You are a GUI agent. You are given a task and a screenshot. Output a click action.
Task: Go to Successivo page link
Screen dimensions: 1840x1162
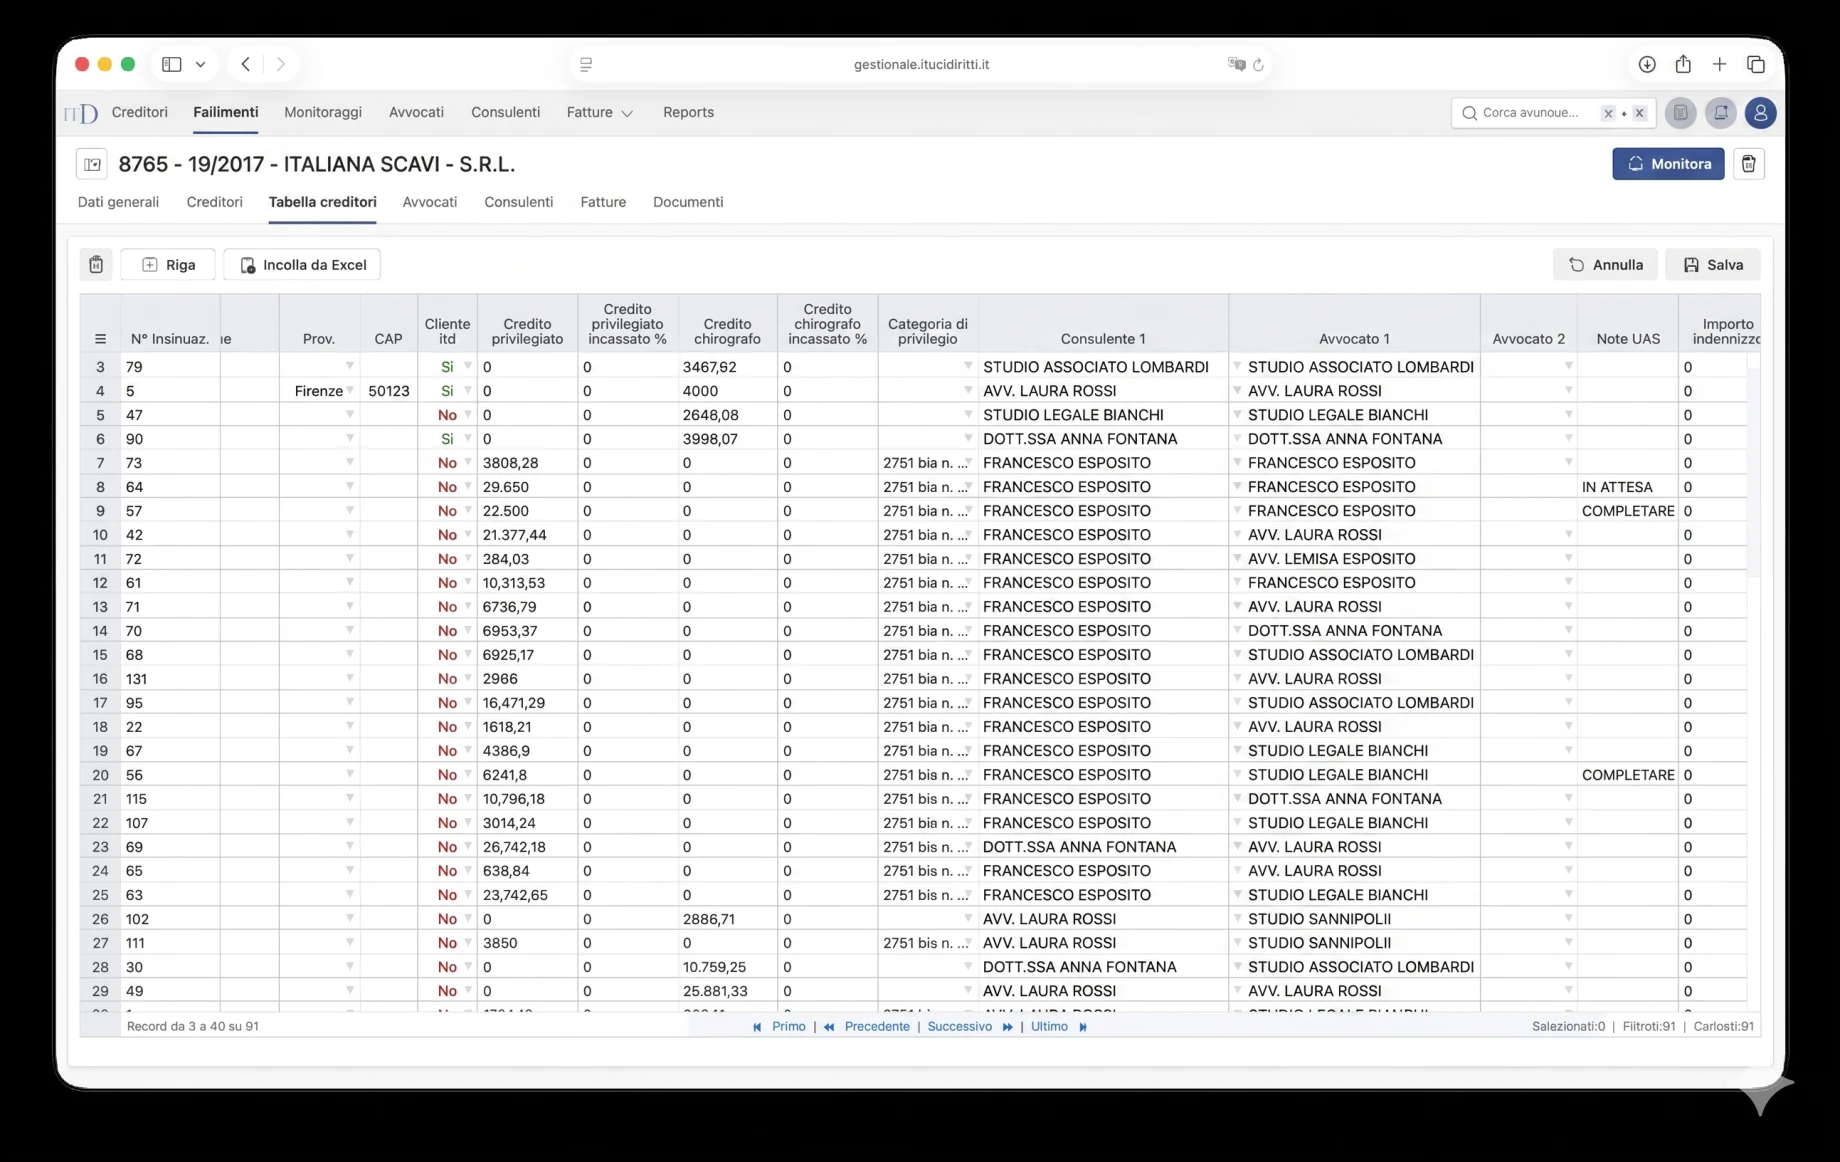pyautogui.click(x=960, y=1027)
